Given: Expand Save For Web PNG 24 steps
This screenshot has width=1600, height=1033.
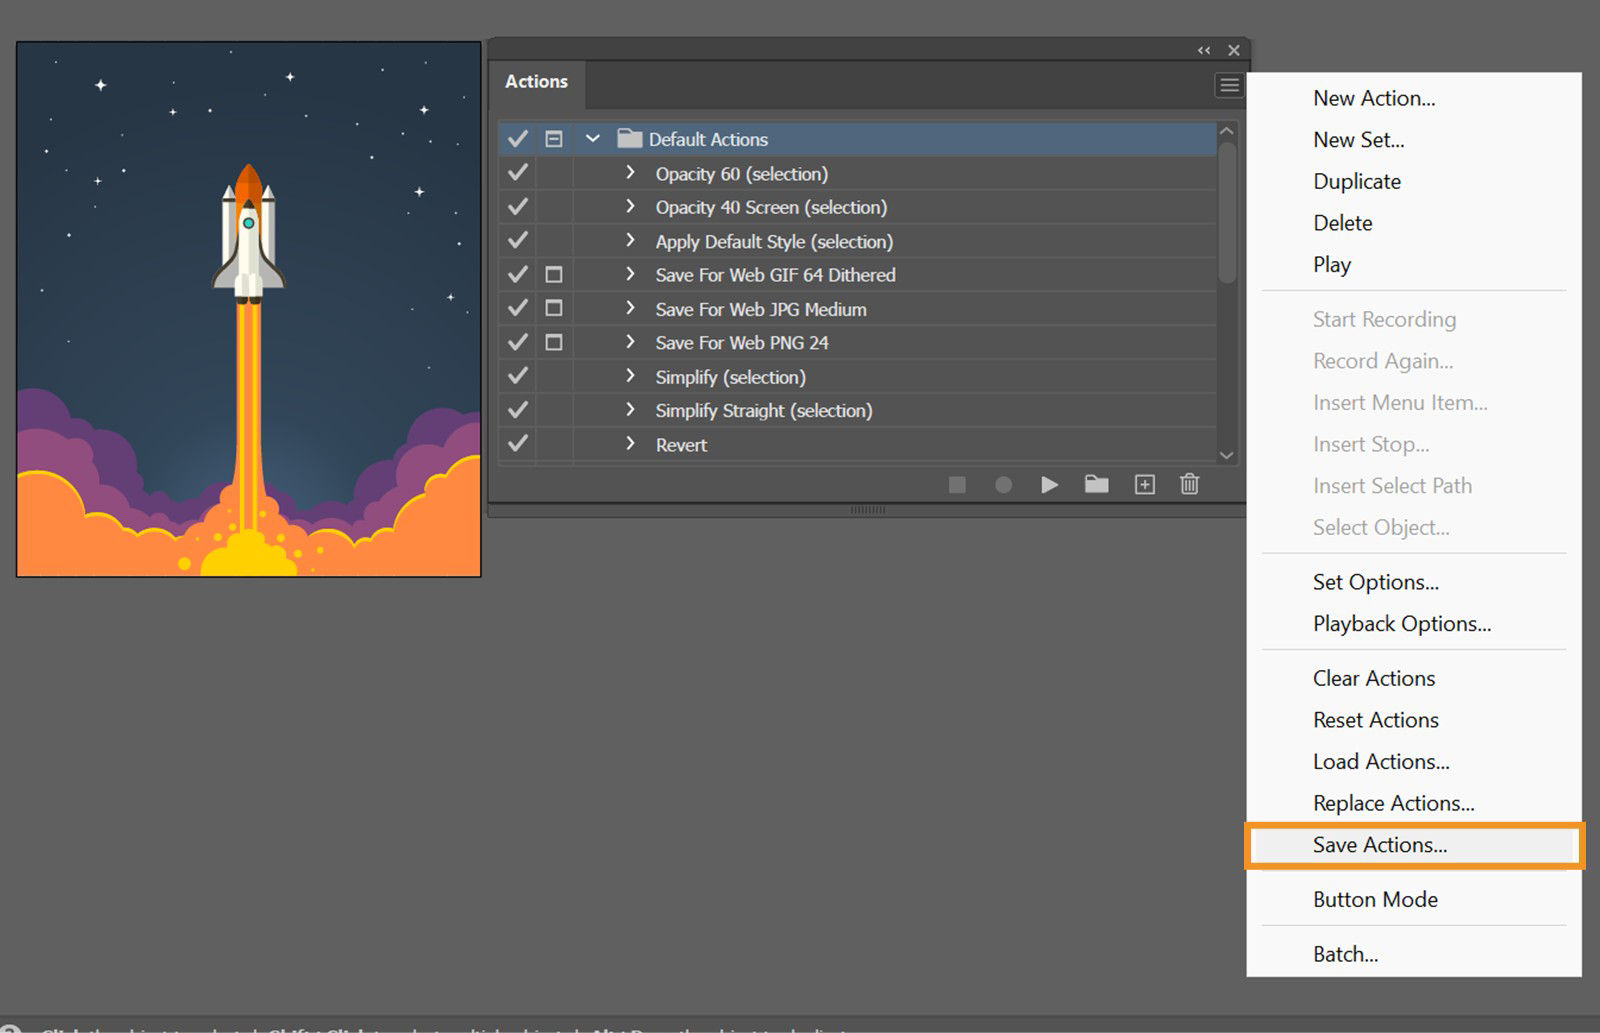Looking at the screenshot, I should (x=630, y=342).
